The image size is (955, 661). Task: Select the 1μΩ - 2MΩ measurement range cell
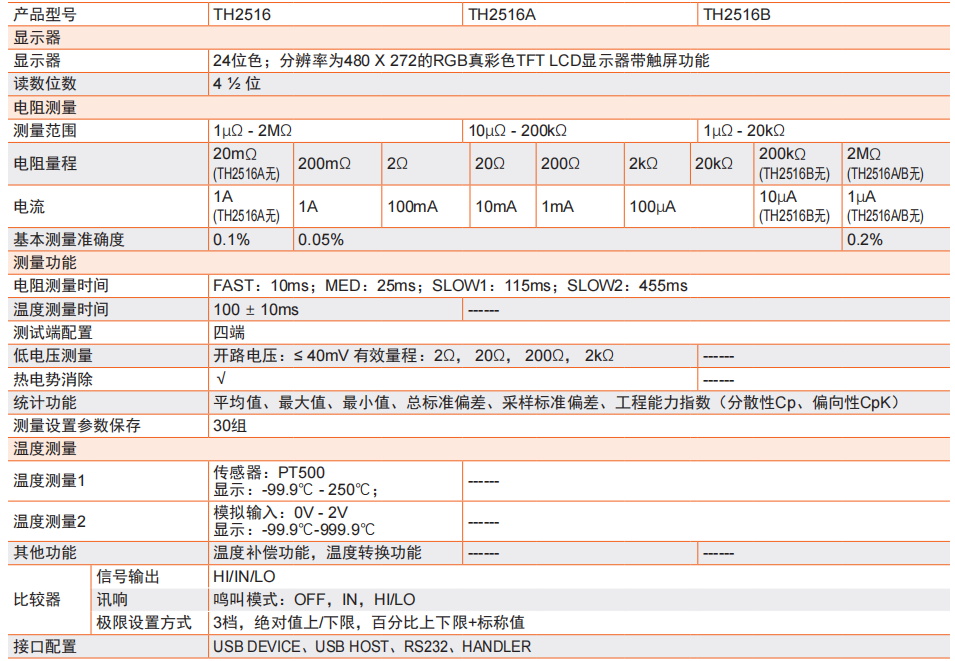click(x=252, y=131)
